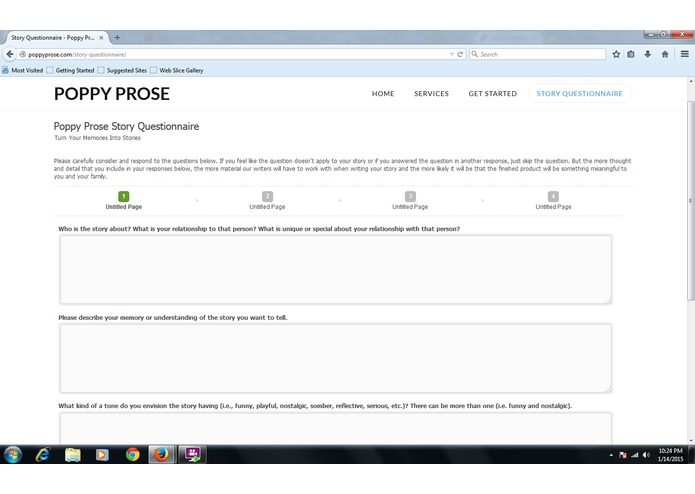Click the Action Center flag icon
The width and height of the screenshot is (695, 494).
(x=623, y=455)
